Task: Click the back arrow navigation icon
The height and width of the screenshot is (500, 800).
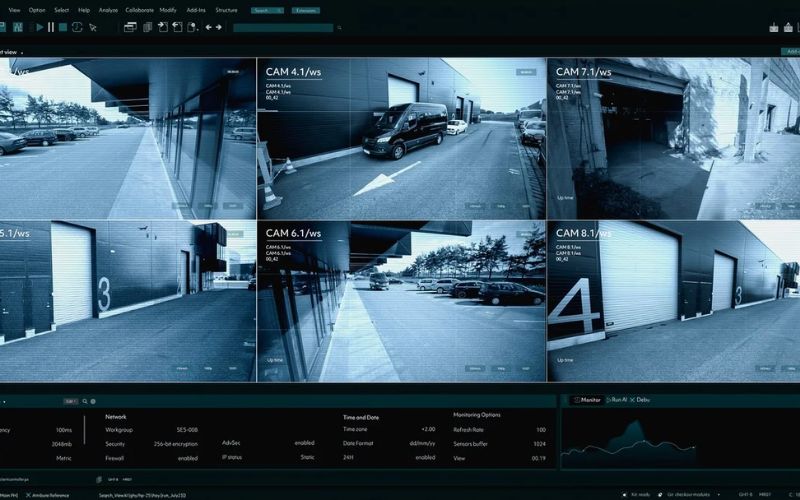Action: pyautogui.click(x=208, y=27)
